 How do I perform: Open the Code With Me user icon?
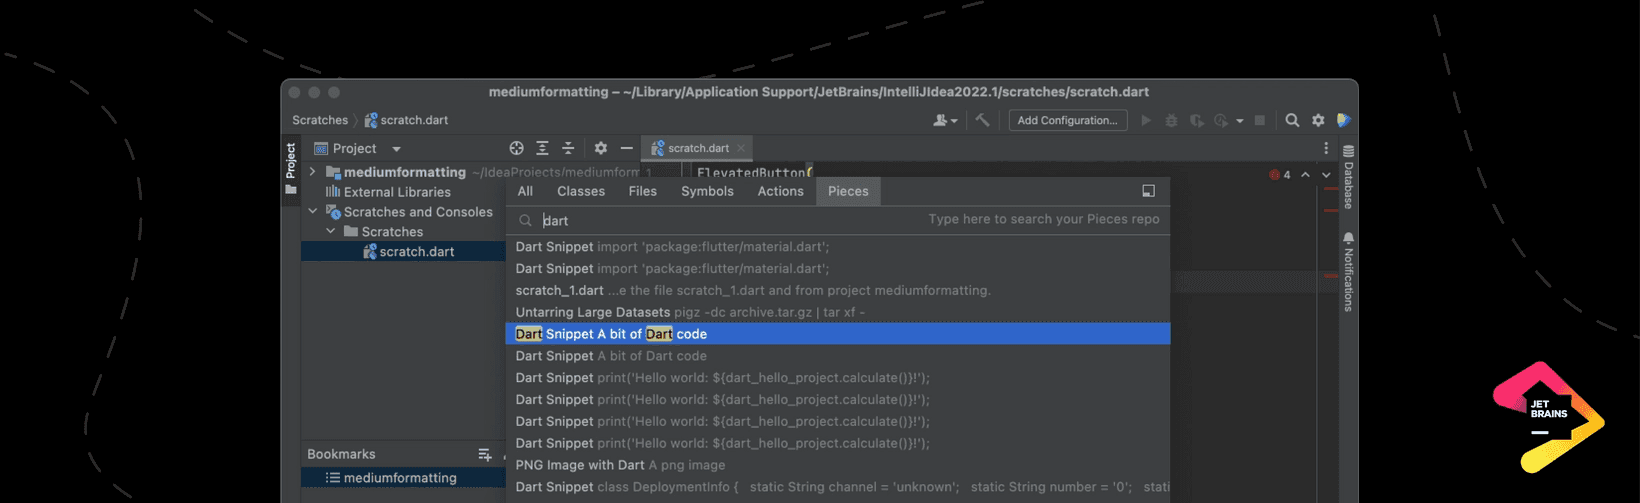pos(944,120)
